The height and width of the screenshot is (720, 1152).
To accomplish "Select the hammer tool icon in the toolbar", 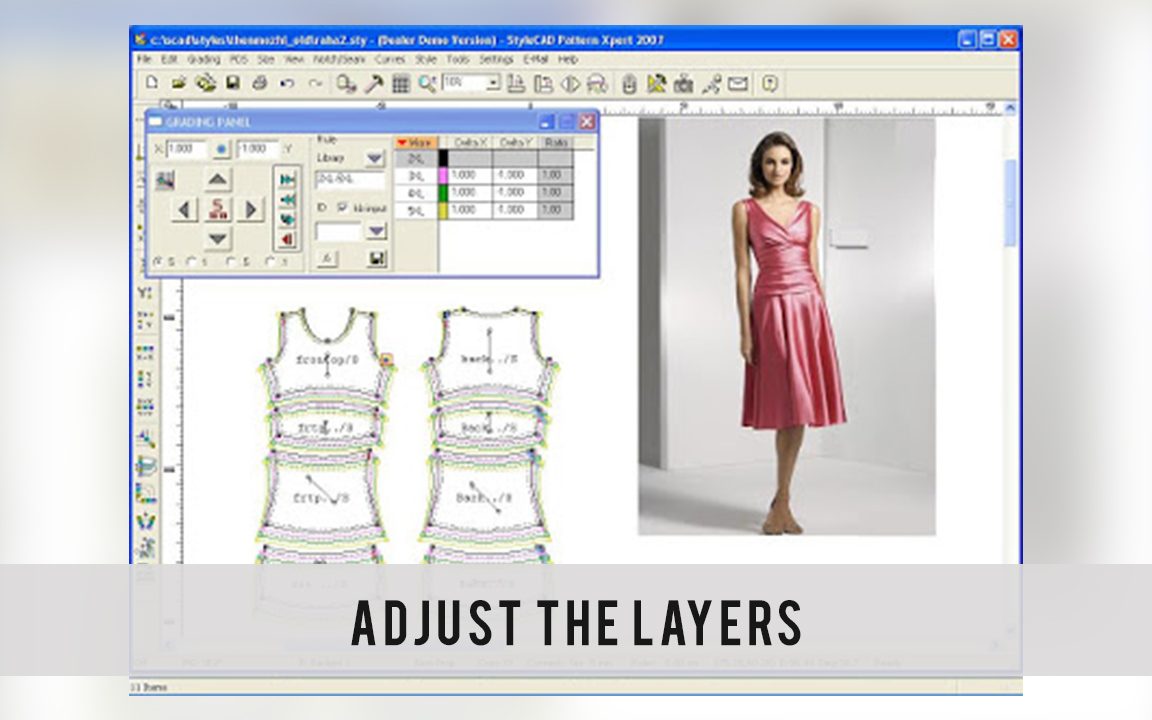I will coord(373,84).
